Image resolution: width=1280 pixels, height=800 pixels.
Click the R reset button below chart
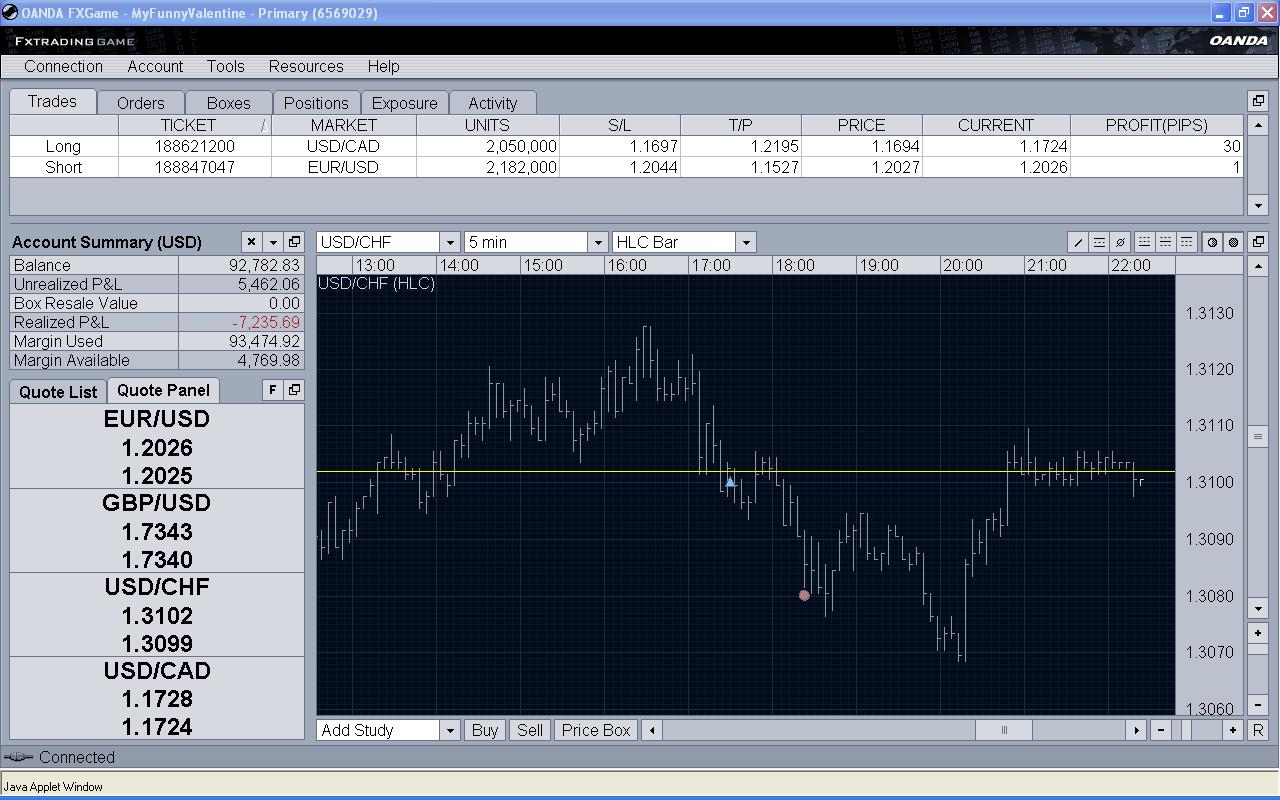point(1258,730)
